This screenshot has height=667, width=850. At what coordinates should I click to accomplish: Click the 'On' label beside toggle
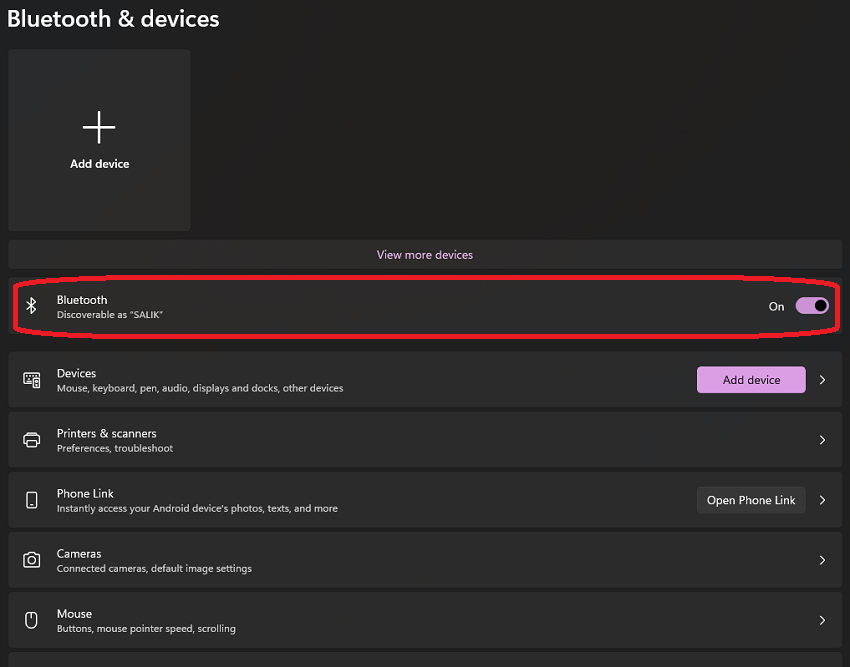(776, 306)
